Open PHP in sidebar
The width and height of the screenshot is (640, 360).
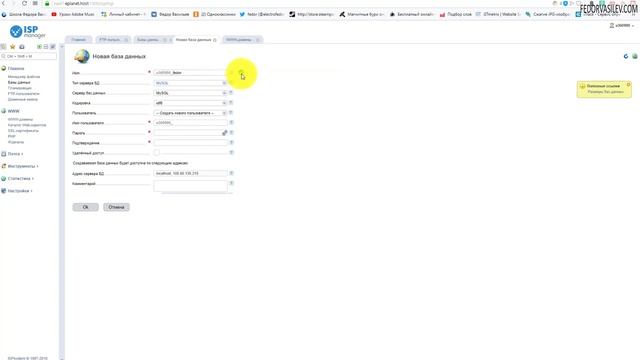click(x=11, y=136)
